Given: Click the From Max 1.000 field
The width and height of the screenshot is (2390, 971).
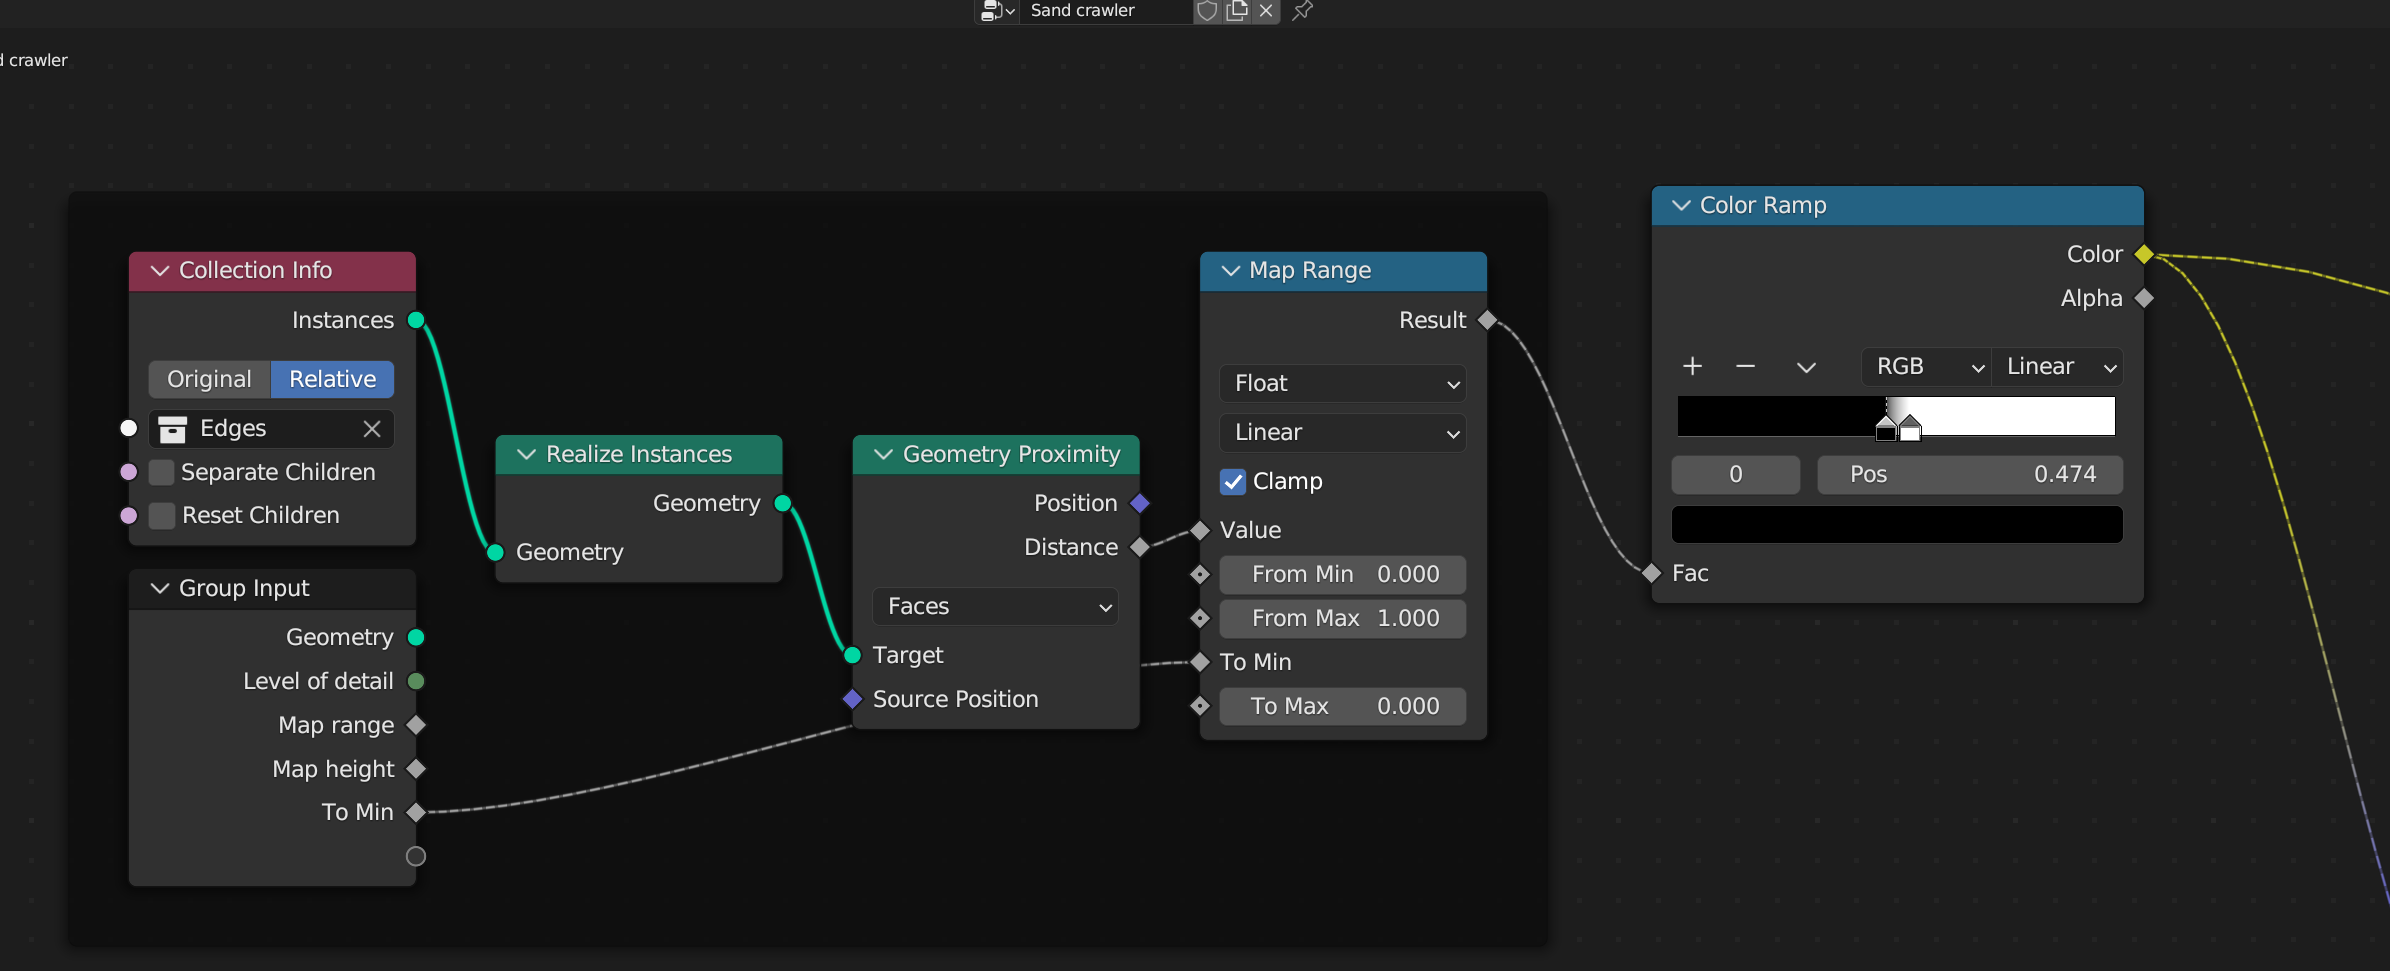Looking at the screenshot, I should pos(1343,619).
